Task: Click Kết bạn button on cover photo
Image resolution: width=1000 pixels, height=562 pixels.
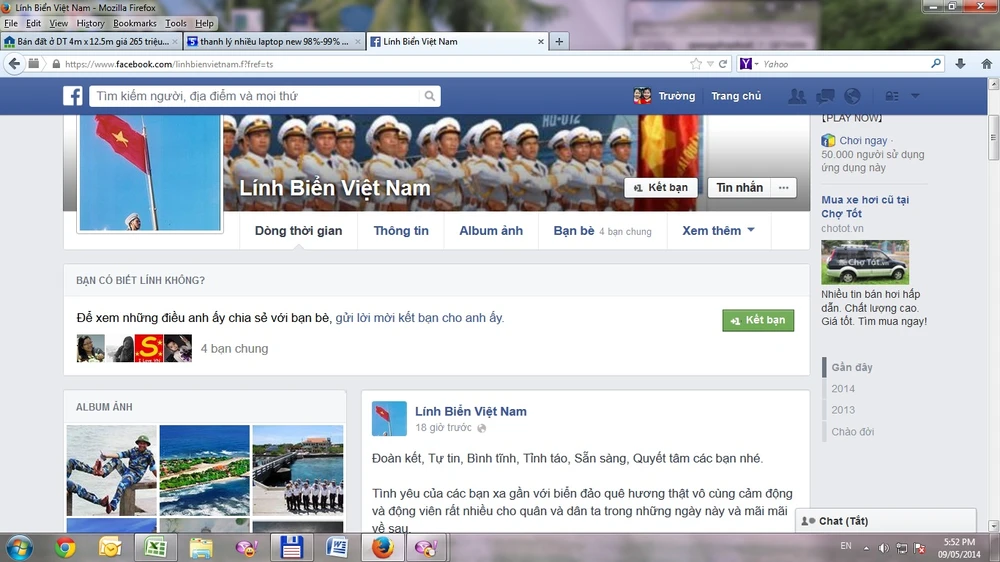Action: point(661,188)
